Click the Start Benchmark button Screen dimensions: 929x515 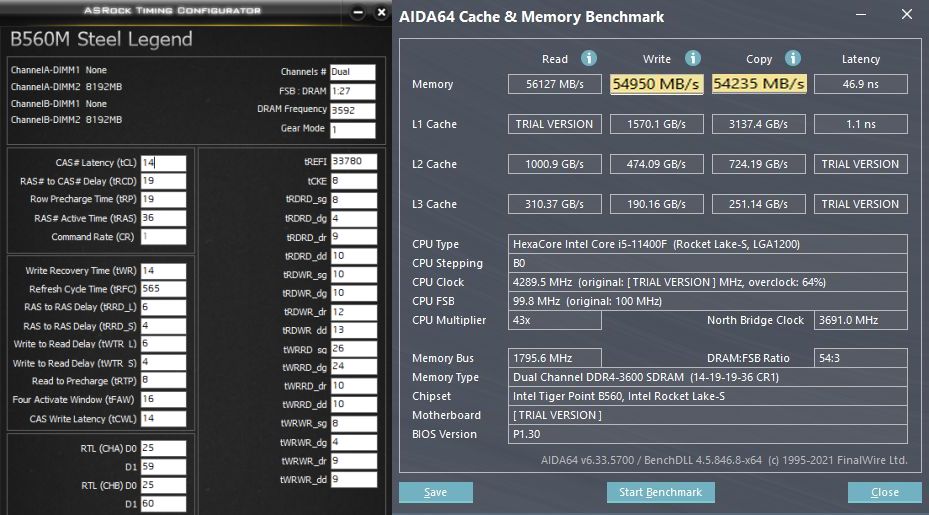(661, 492)
